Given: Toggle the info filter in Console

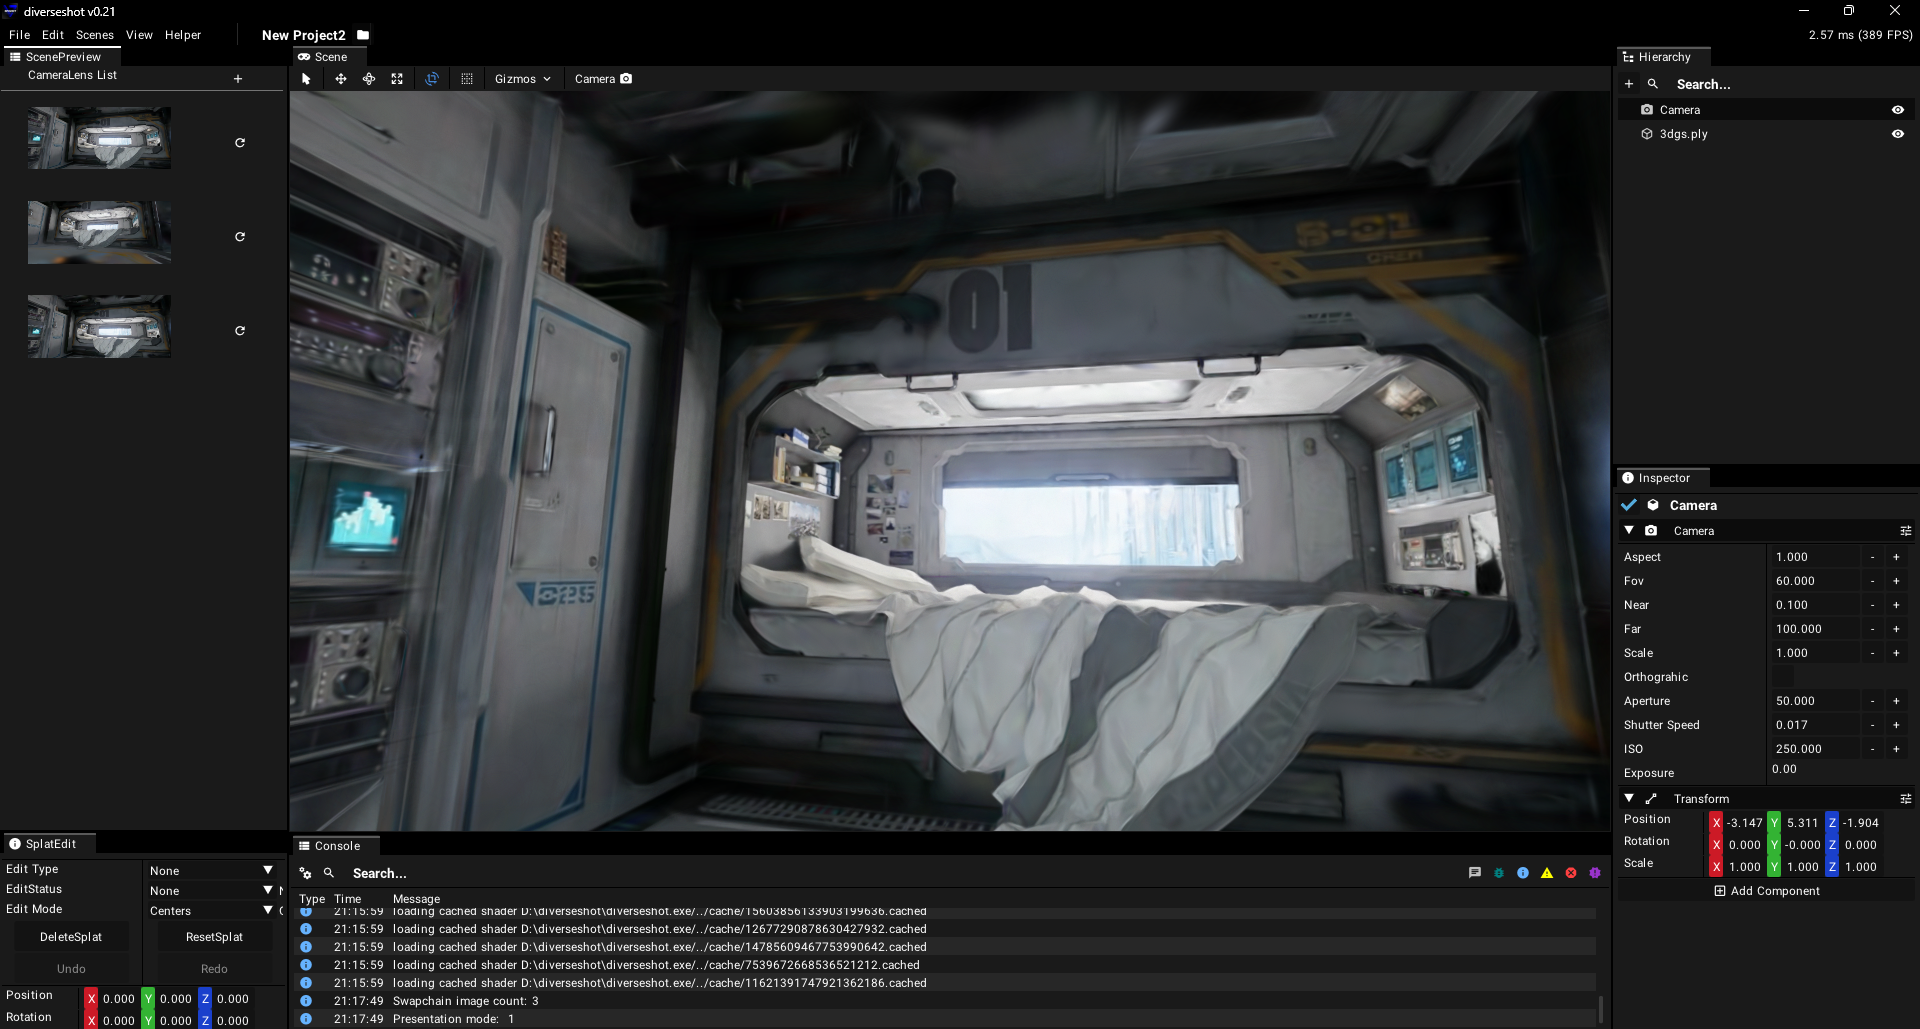Looking at the screenshot, I should (x=1523, y=873).
